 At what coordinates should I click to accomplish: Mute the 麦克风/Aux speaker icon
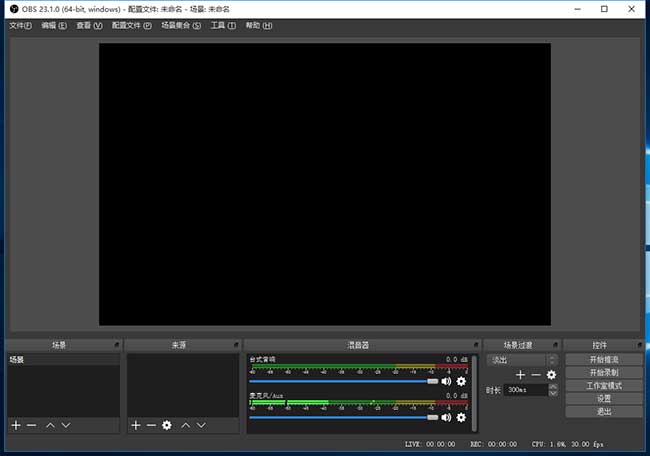pos(446,417)
